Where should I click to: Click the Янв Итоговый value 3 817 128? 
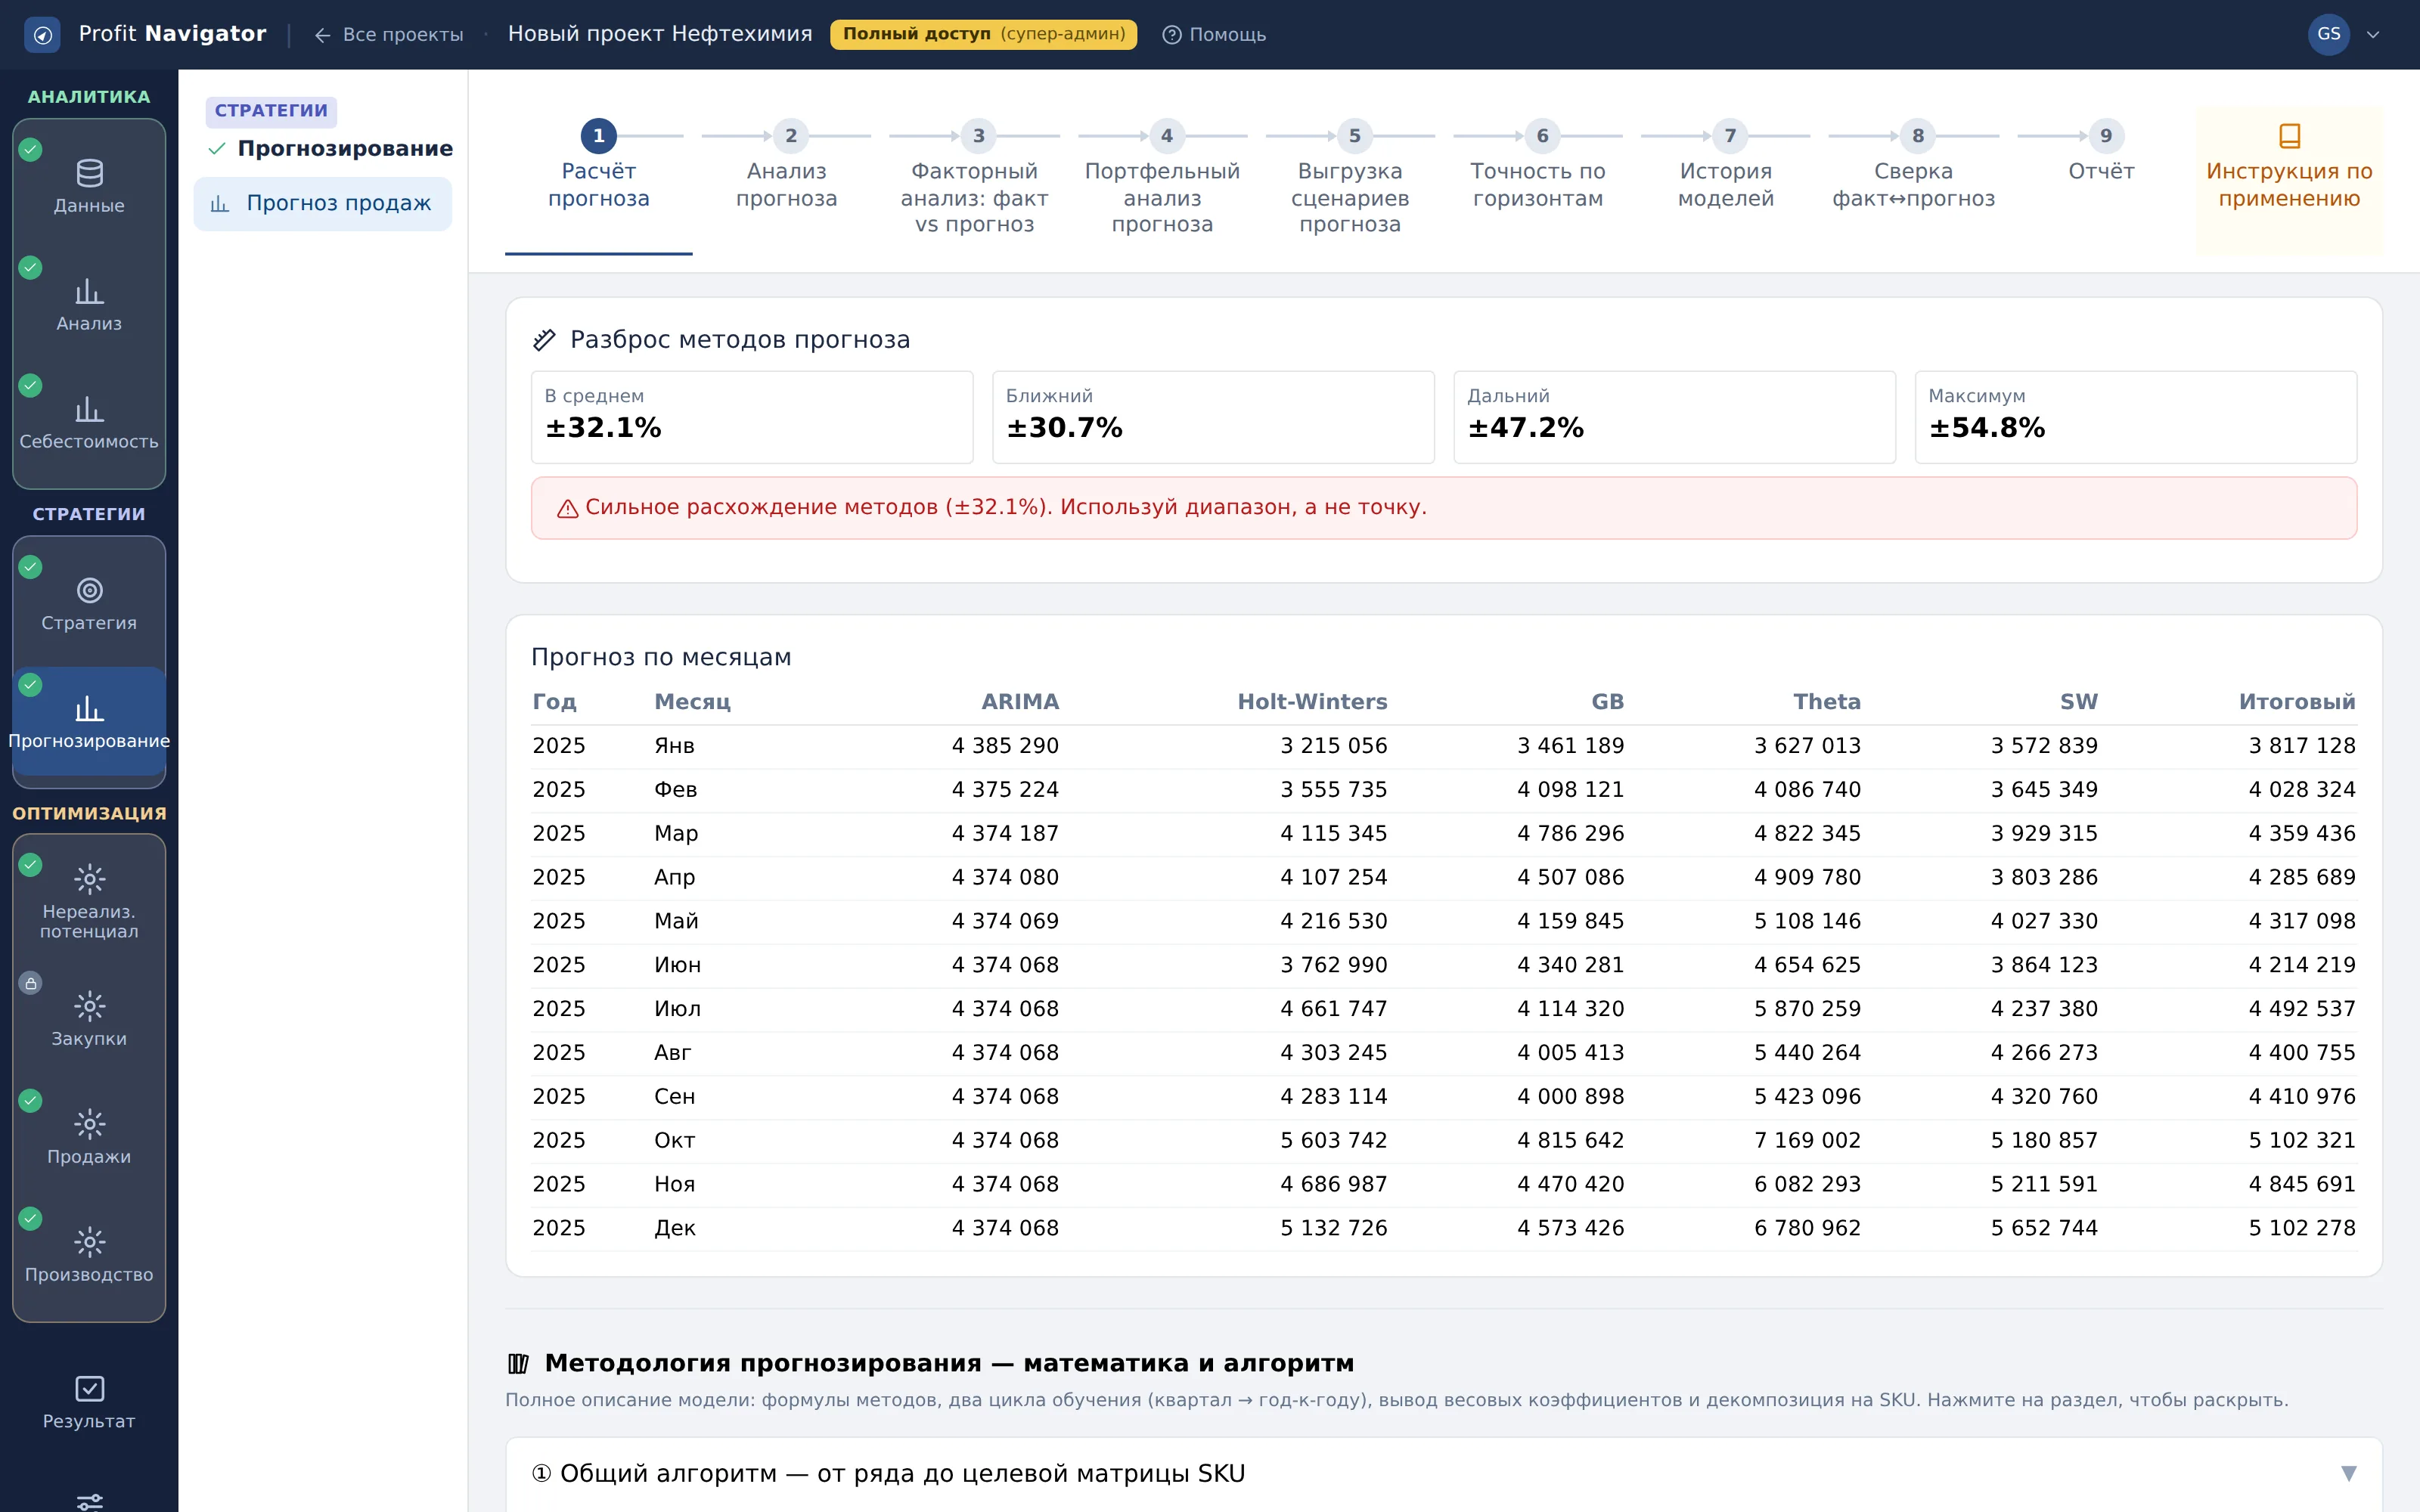coord(2302,746)
